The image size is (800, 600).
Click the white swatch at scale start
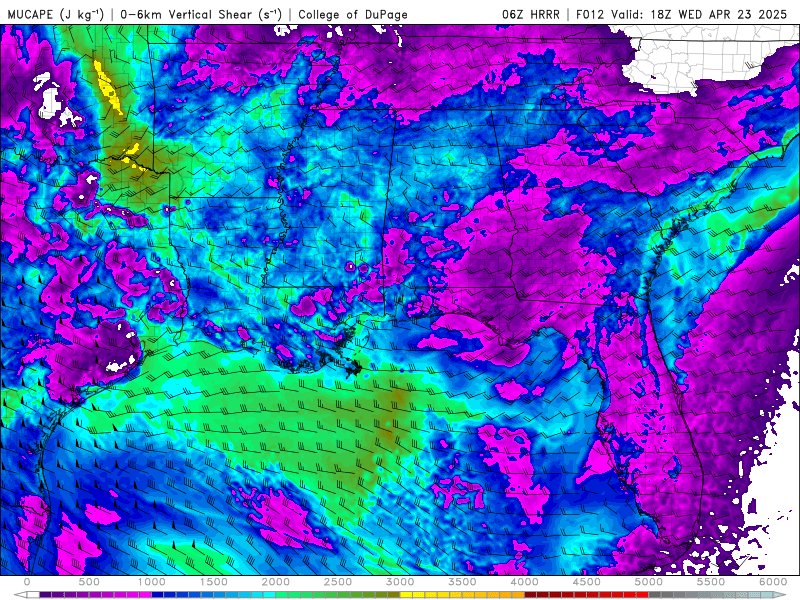coord(33,595)
